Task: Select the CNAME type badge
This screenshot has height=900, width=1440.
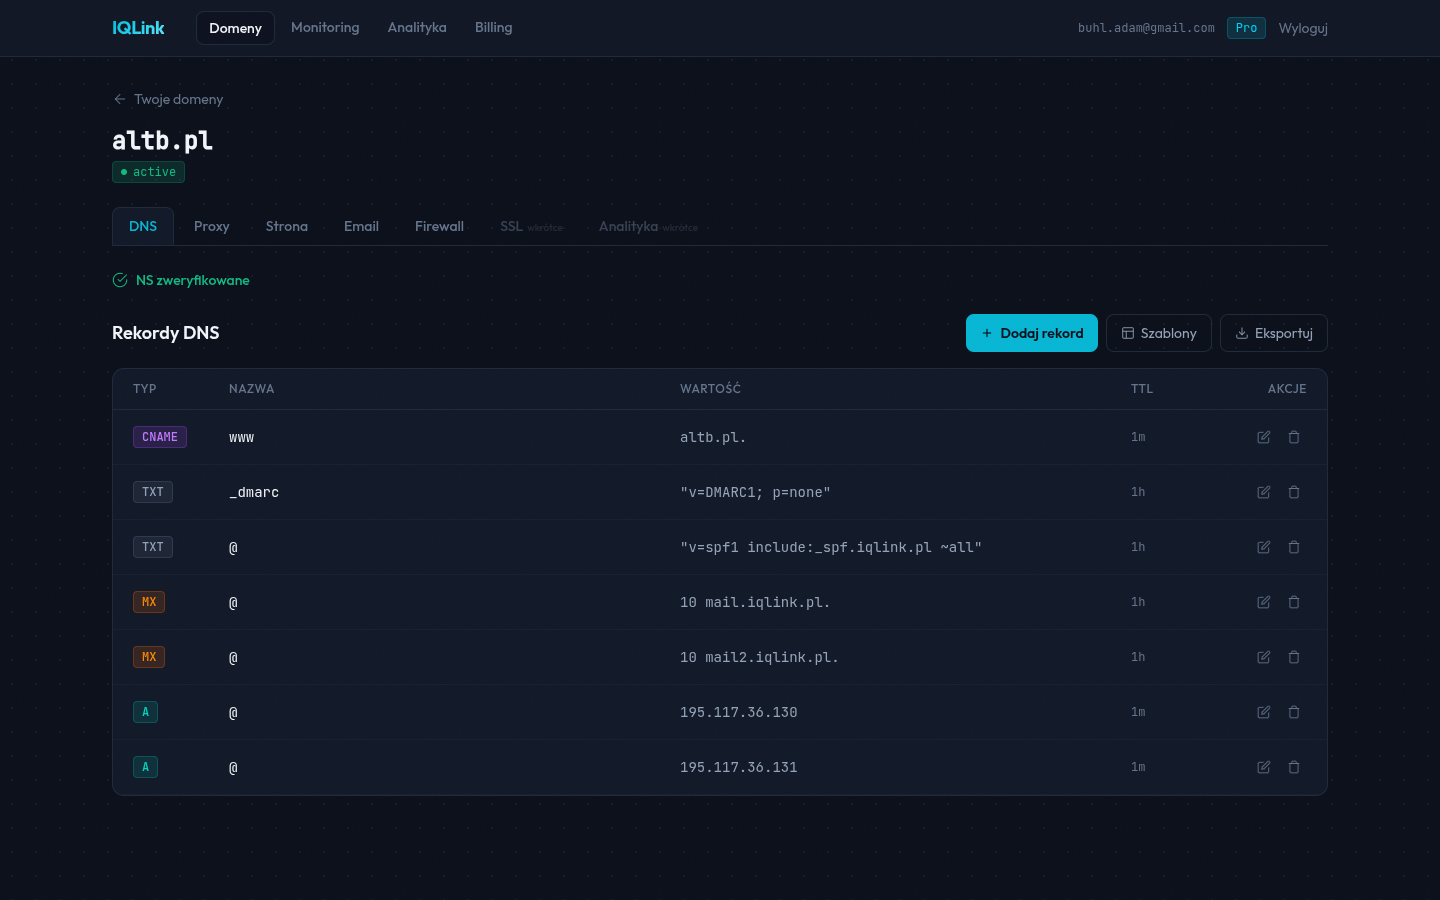Action: point(159,437)
